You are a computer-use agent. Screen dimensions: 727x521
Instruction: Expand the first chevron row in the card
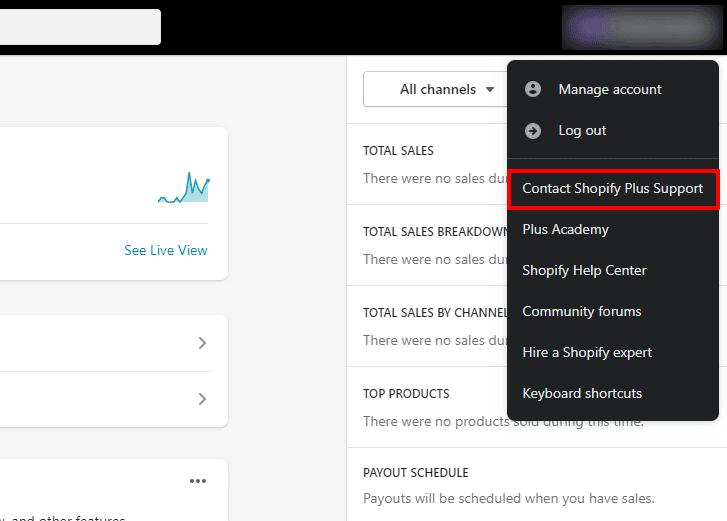(202, 343)
